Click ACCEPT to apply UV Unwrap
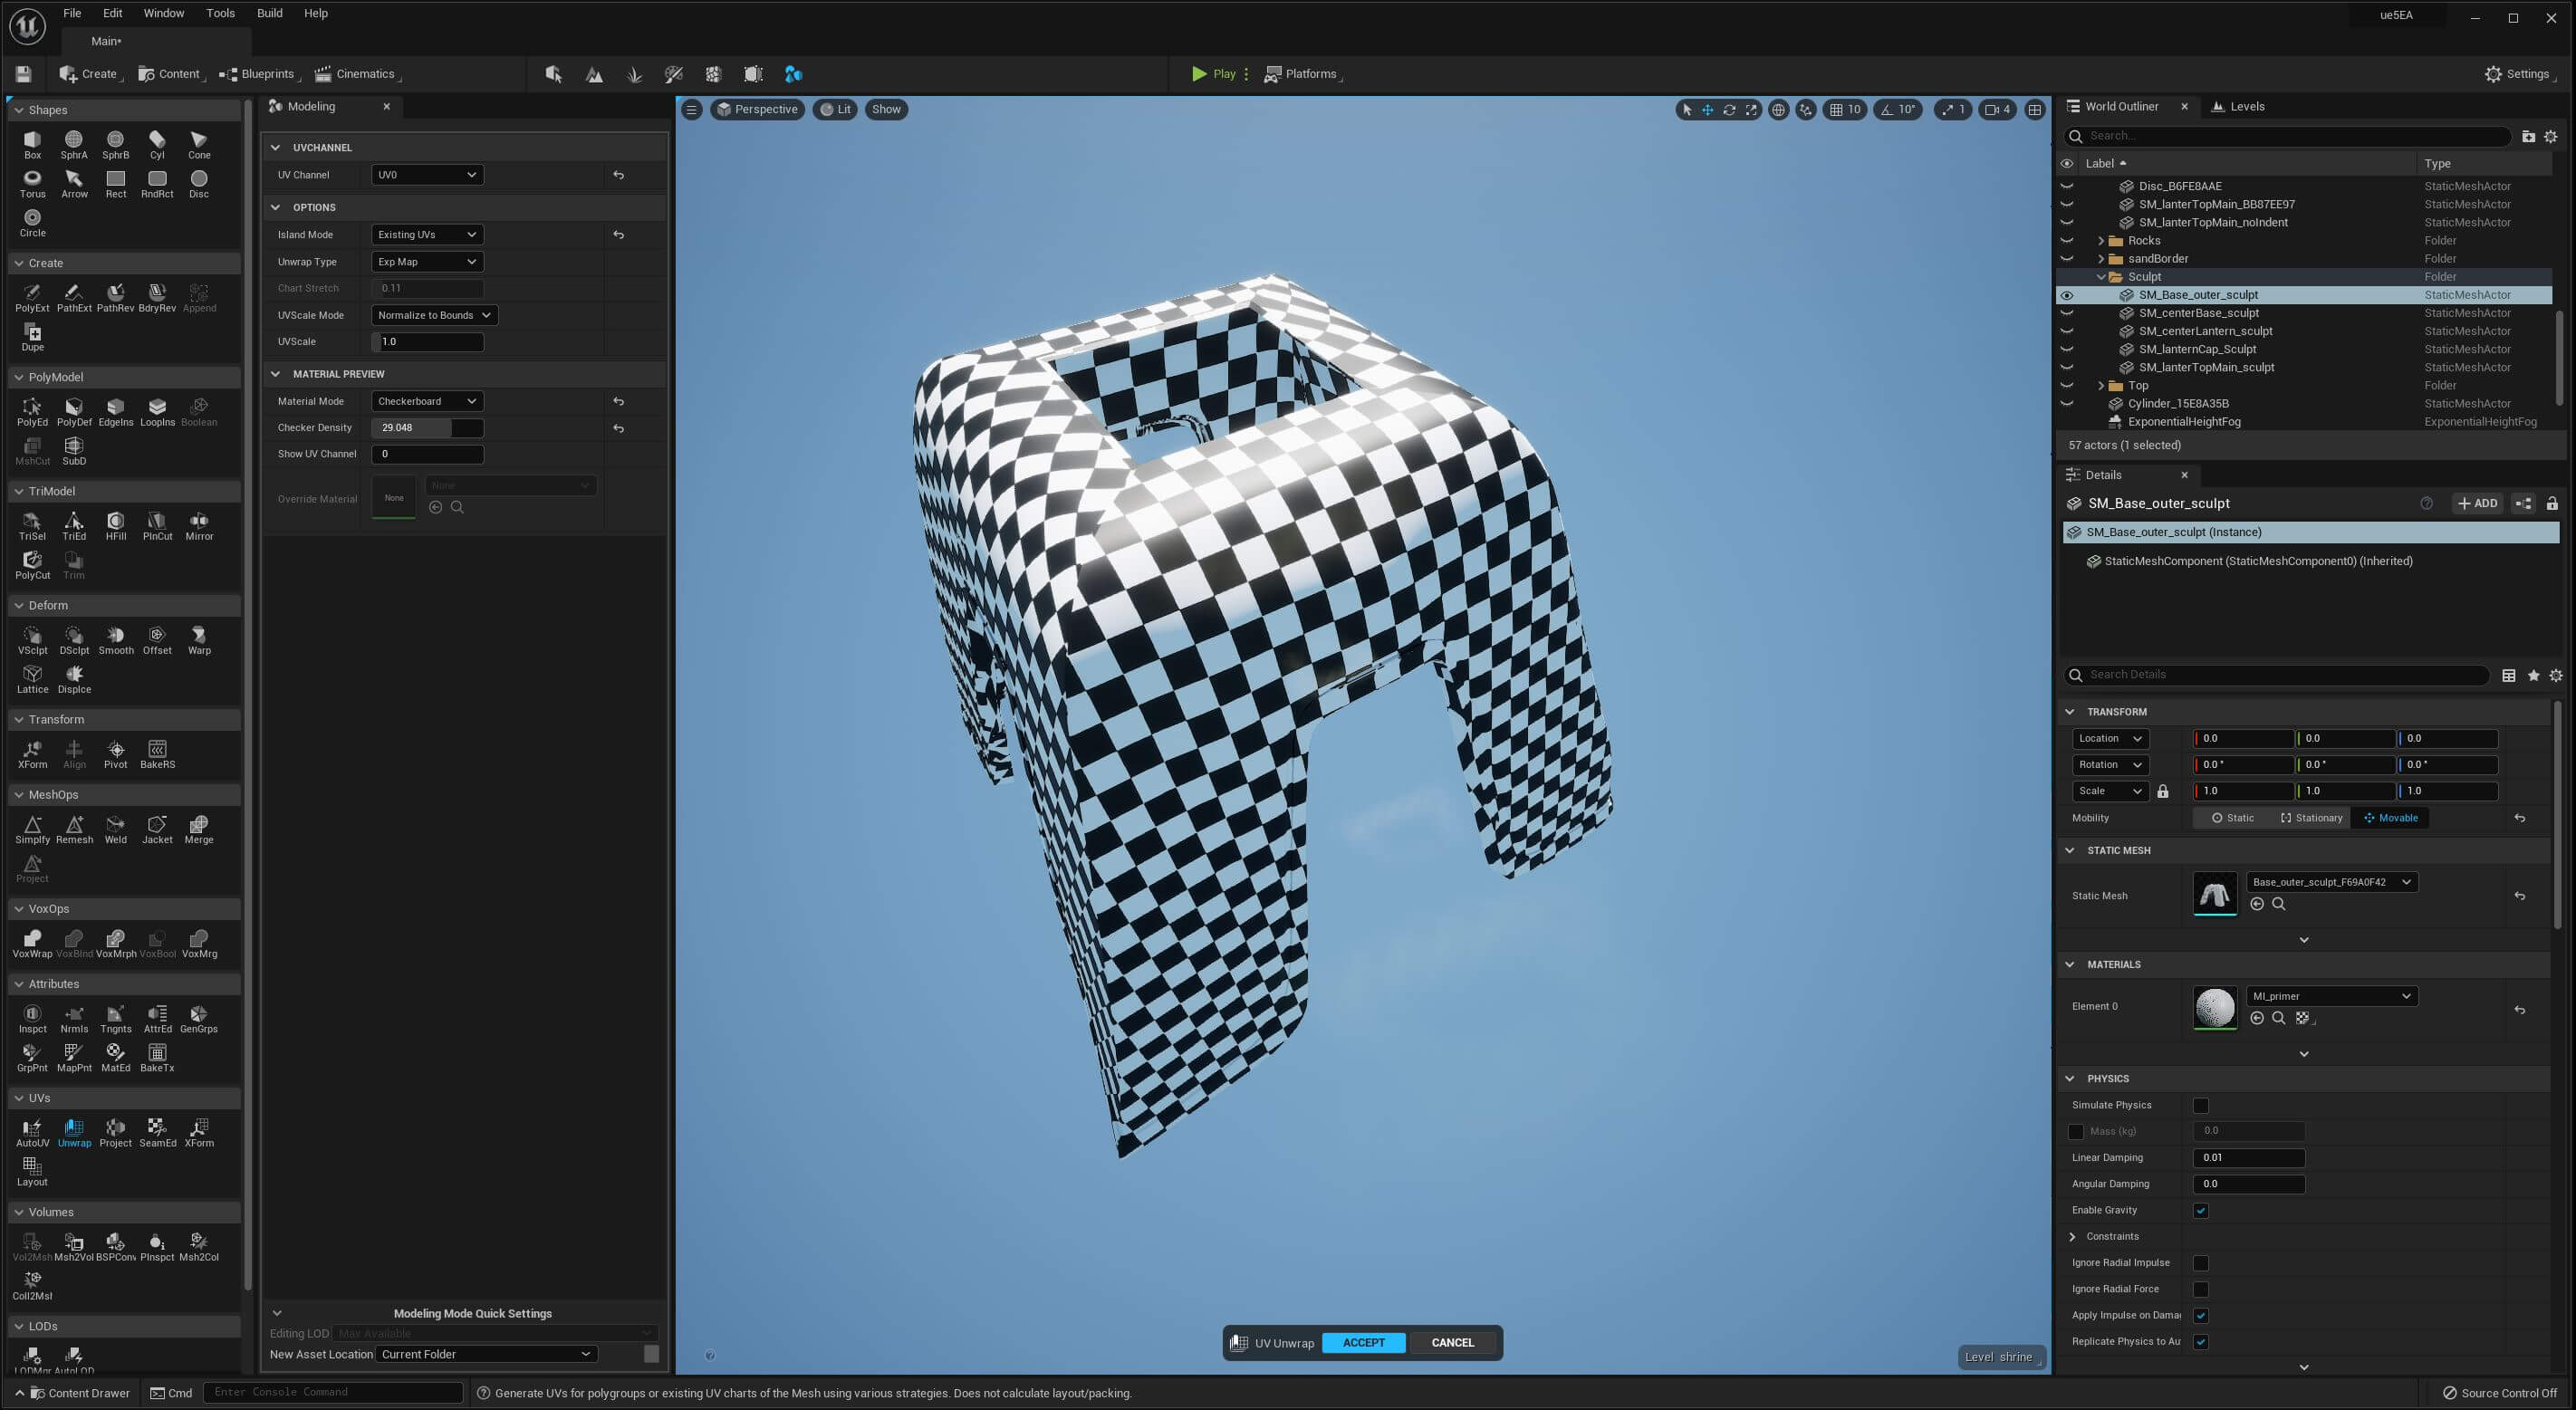Viewport: 2576px width, 1410px height. point(1363,1342)
